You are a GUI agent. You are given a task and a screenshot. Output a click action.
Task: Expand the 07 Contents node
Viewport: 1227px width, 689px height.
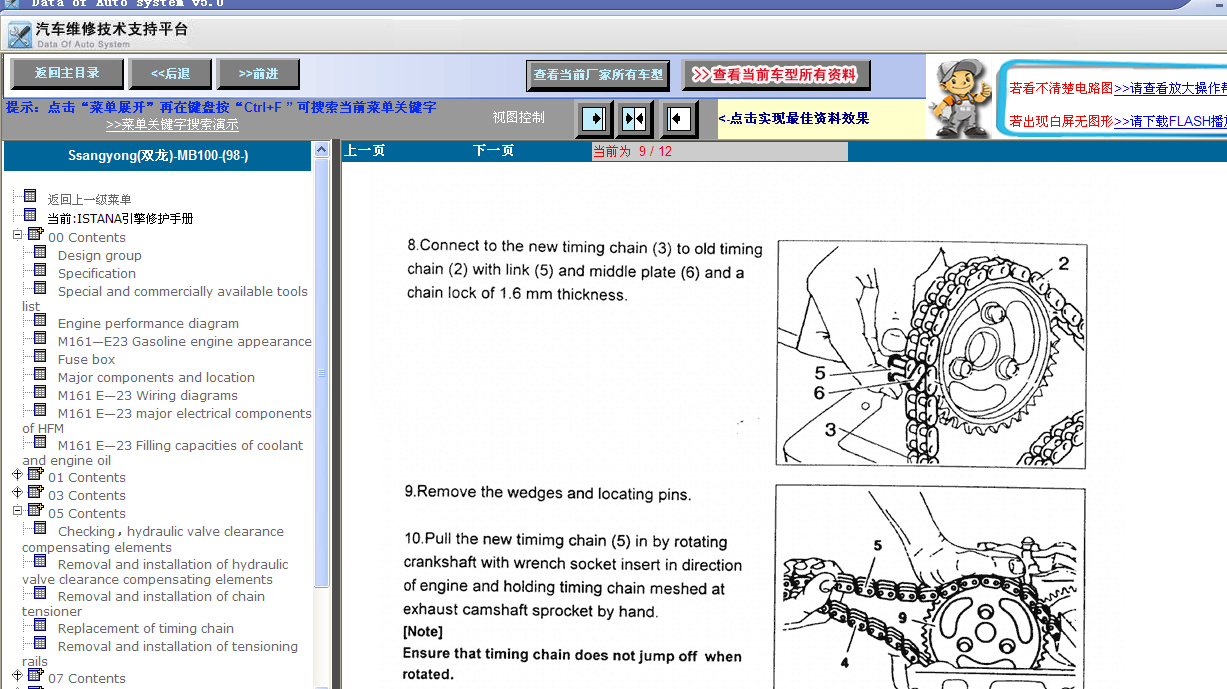pos(17,677)
